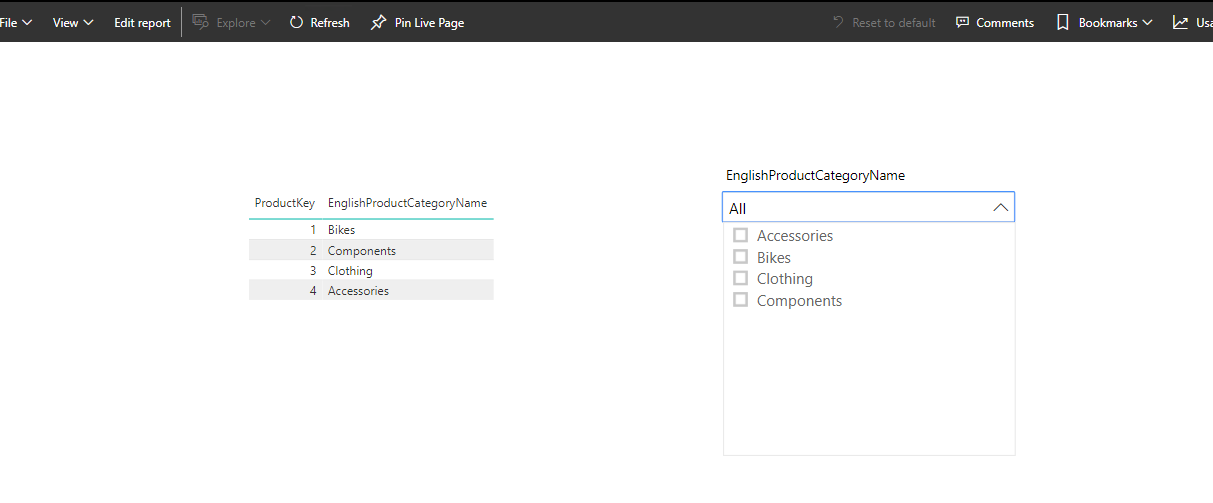1213x503 pixels.
Task: Check the Components slicer checkbox
Action: [741, 300]
